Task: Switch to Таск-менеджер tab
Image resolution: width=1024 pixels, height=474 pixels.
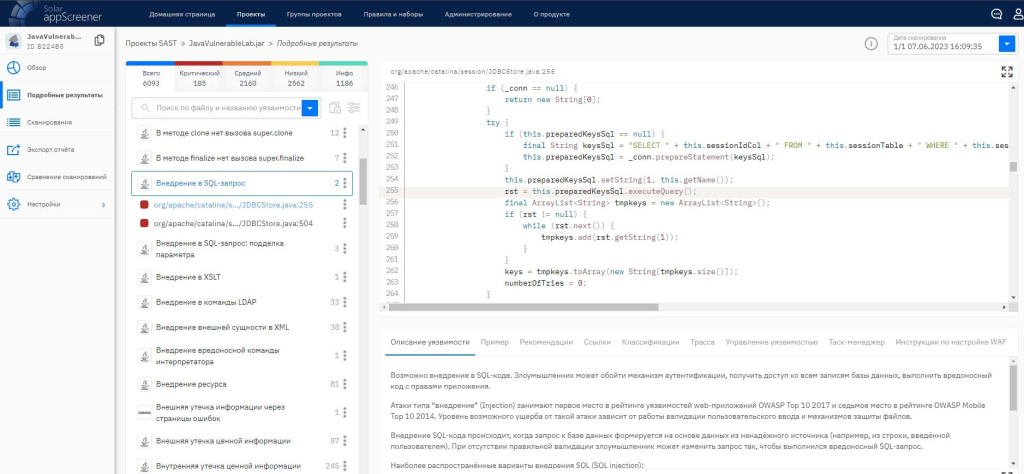Action: 856,342
